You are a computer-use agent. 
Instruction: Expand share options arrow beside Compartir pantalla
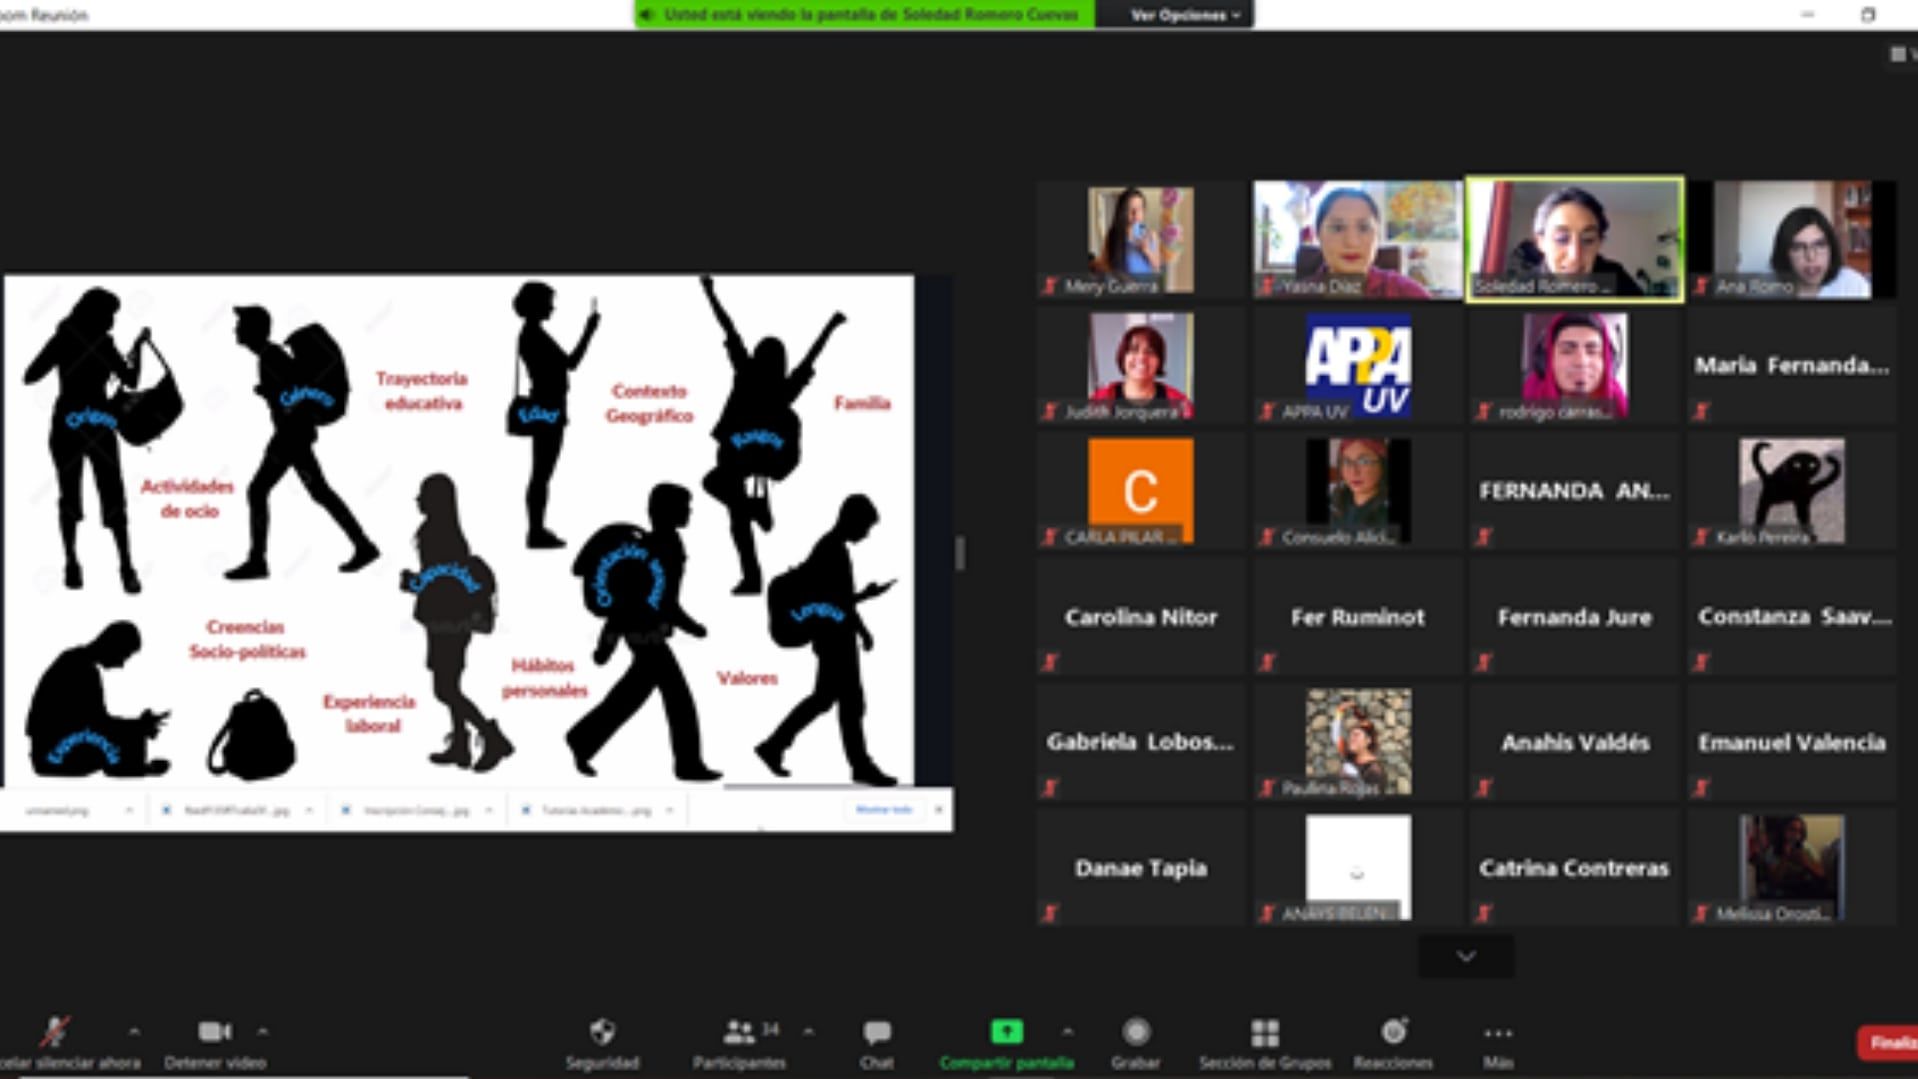point(1067,1031)
